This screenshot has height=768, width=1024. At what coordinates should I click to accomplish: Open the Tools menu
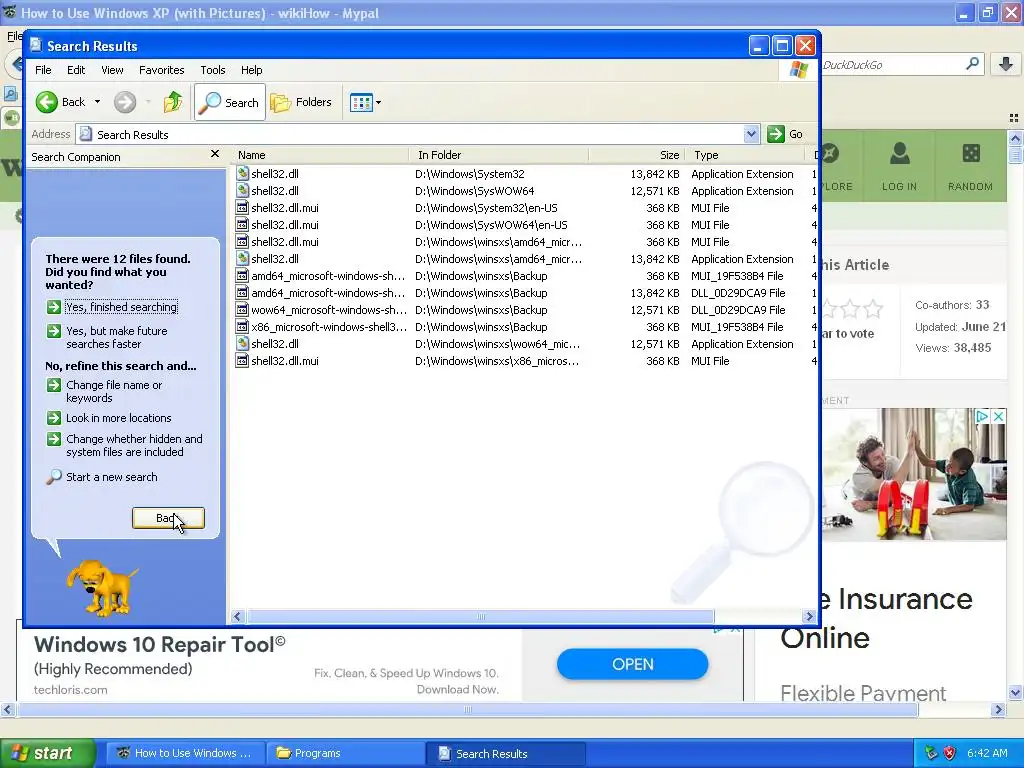point(212,70)
